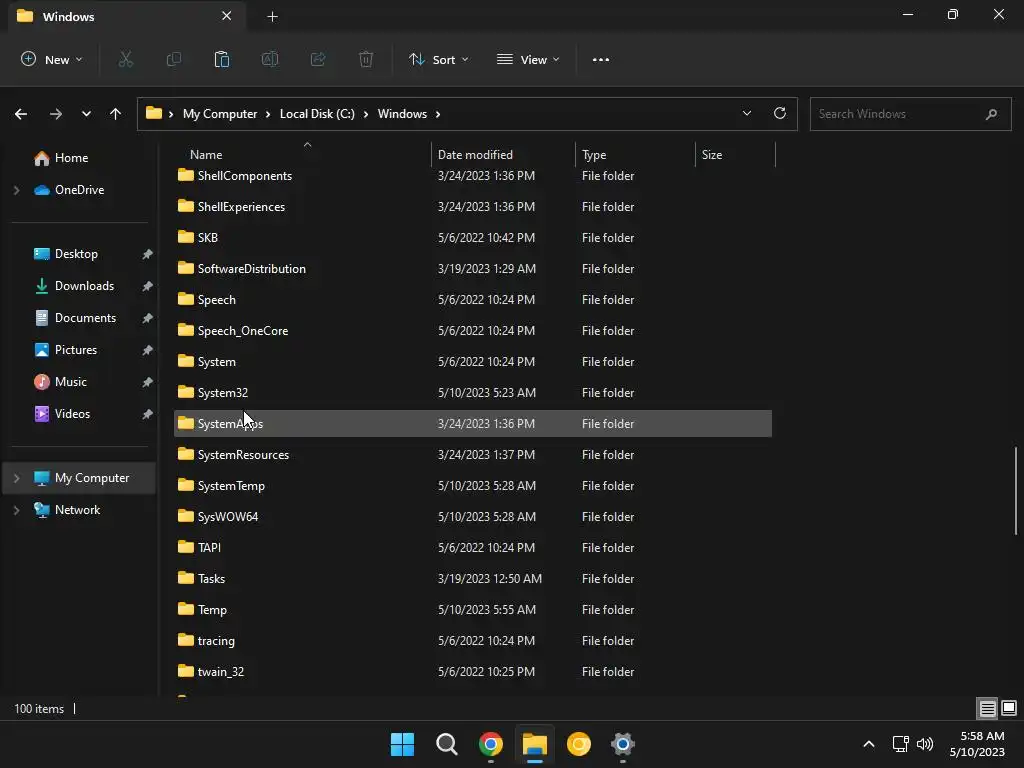
Task: Open recent locations dropdown arrow
Action: pyautogui.click(x=86, y=114)
